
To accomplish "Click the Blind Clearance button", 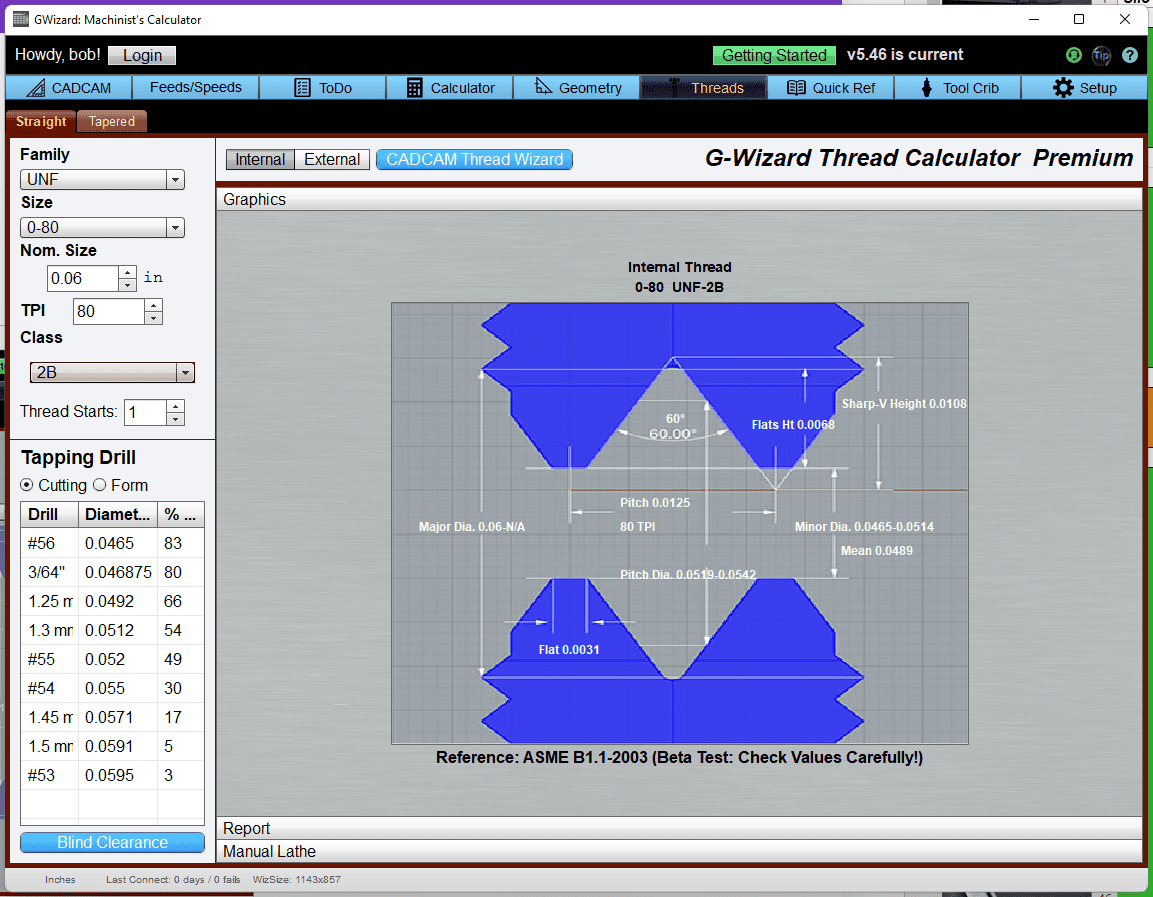I will 112,842.
